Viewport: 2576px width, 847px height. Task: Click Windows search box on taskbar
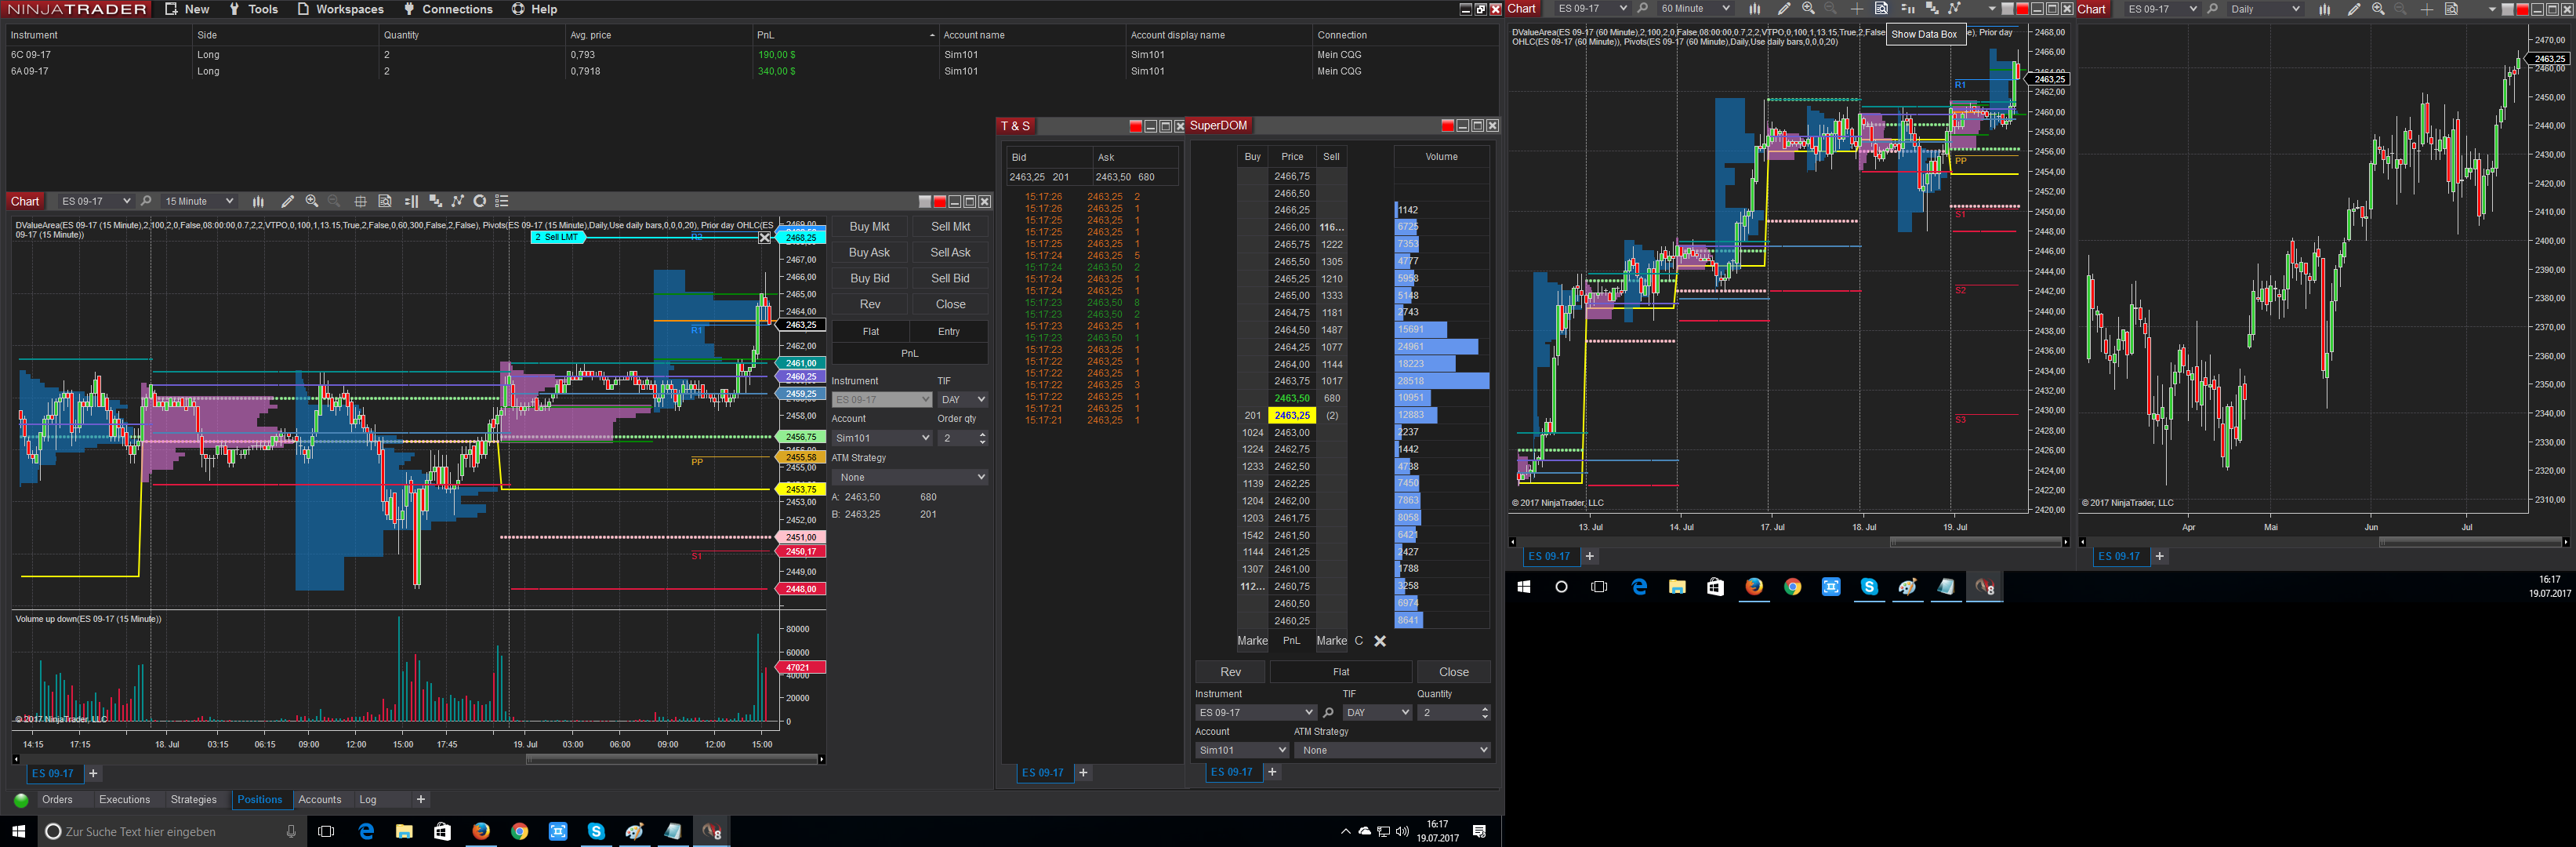click(x=170, y=831)
